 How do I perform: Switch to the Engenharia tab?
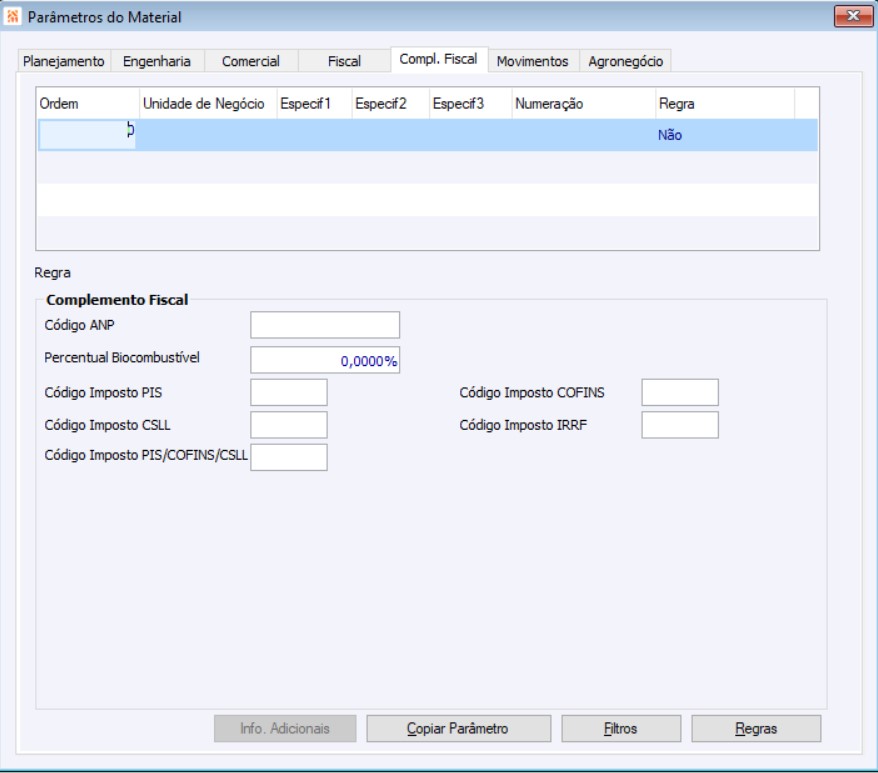pos(157,61)
